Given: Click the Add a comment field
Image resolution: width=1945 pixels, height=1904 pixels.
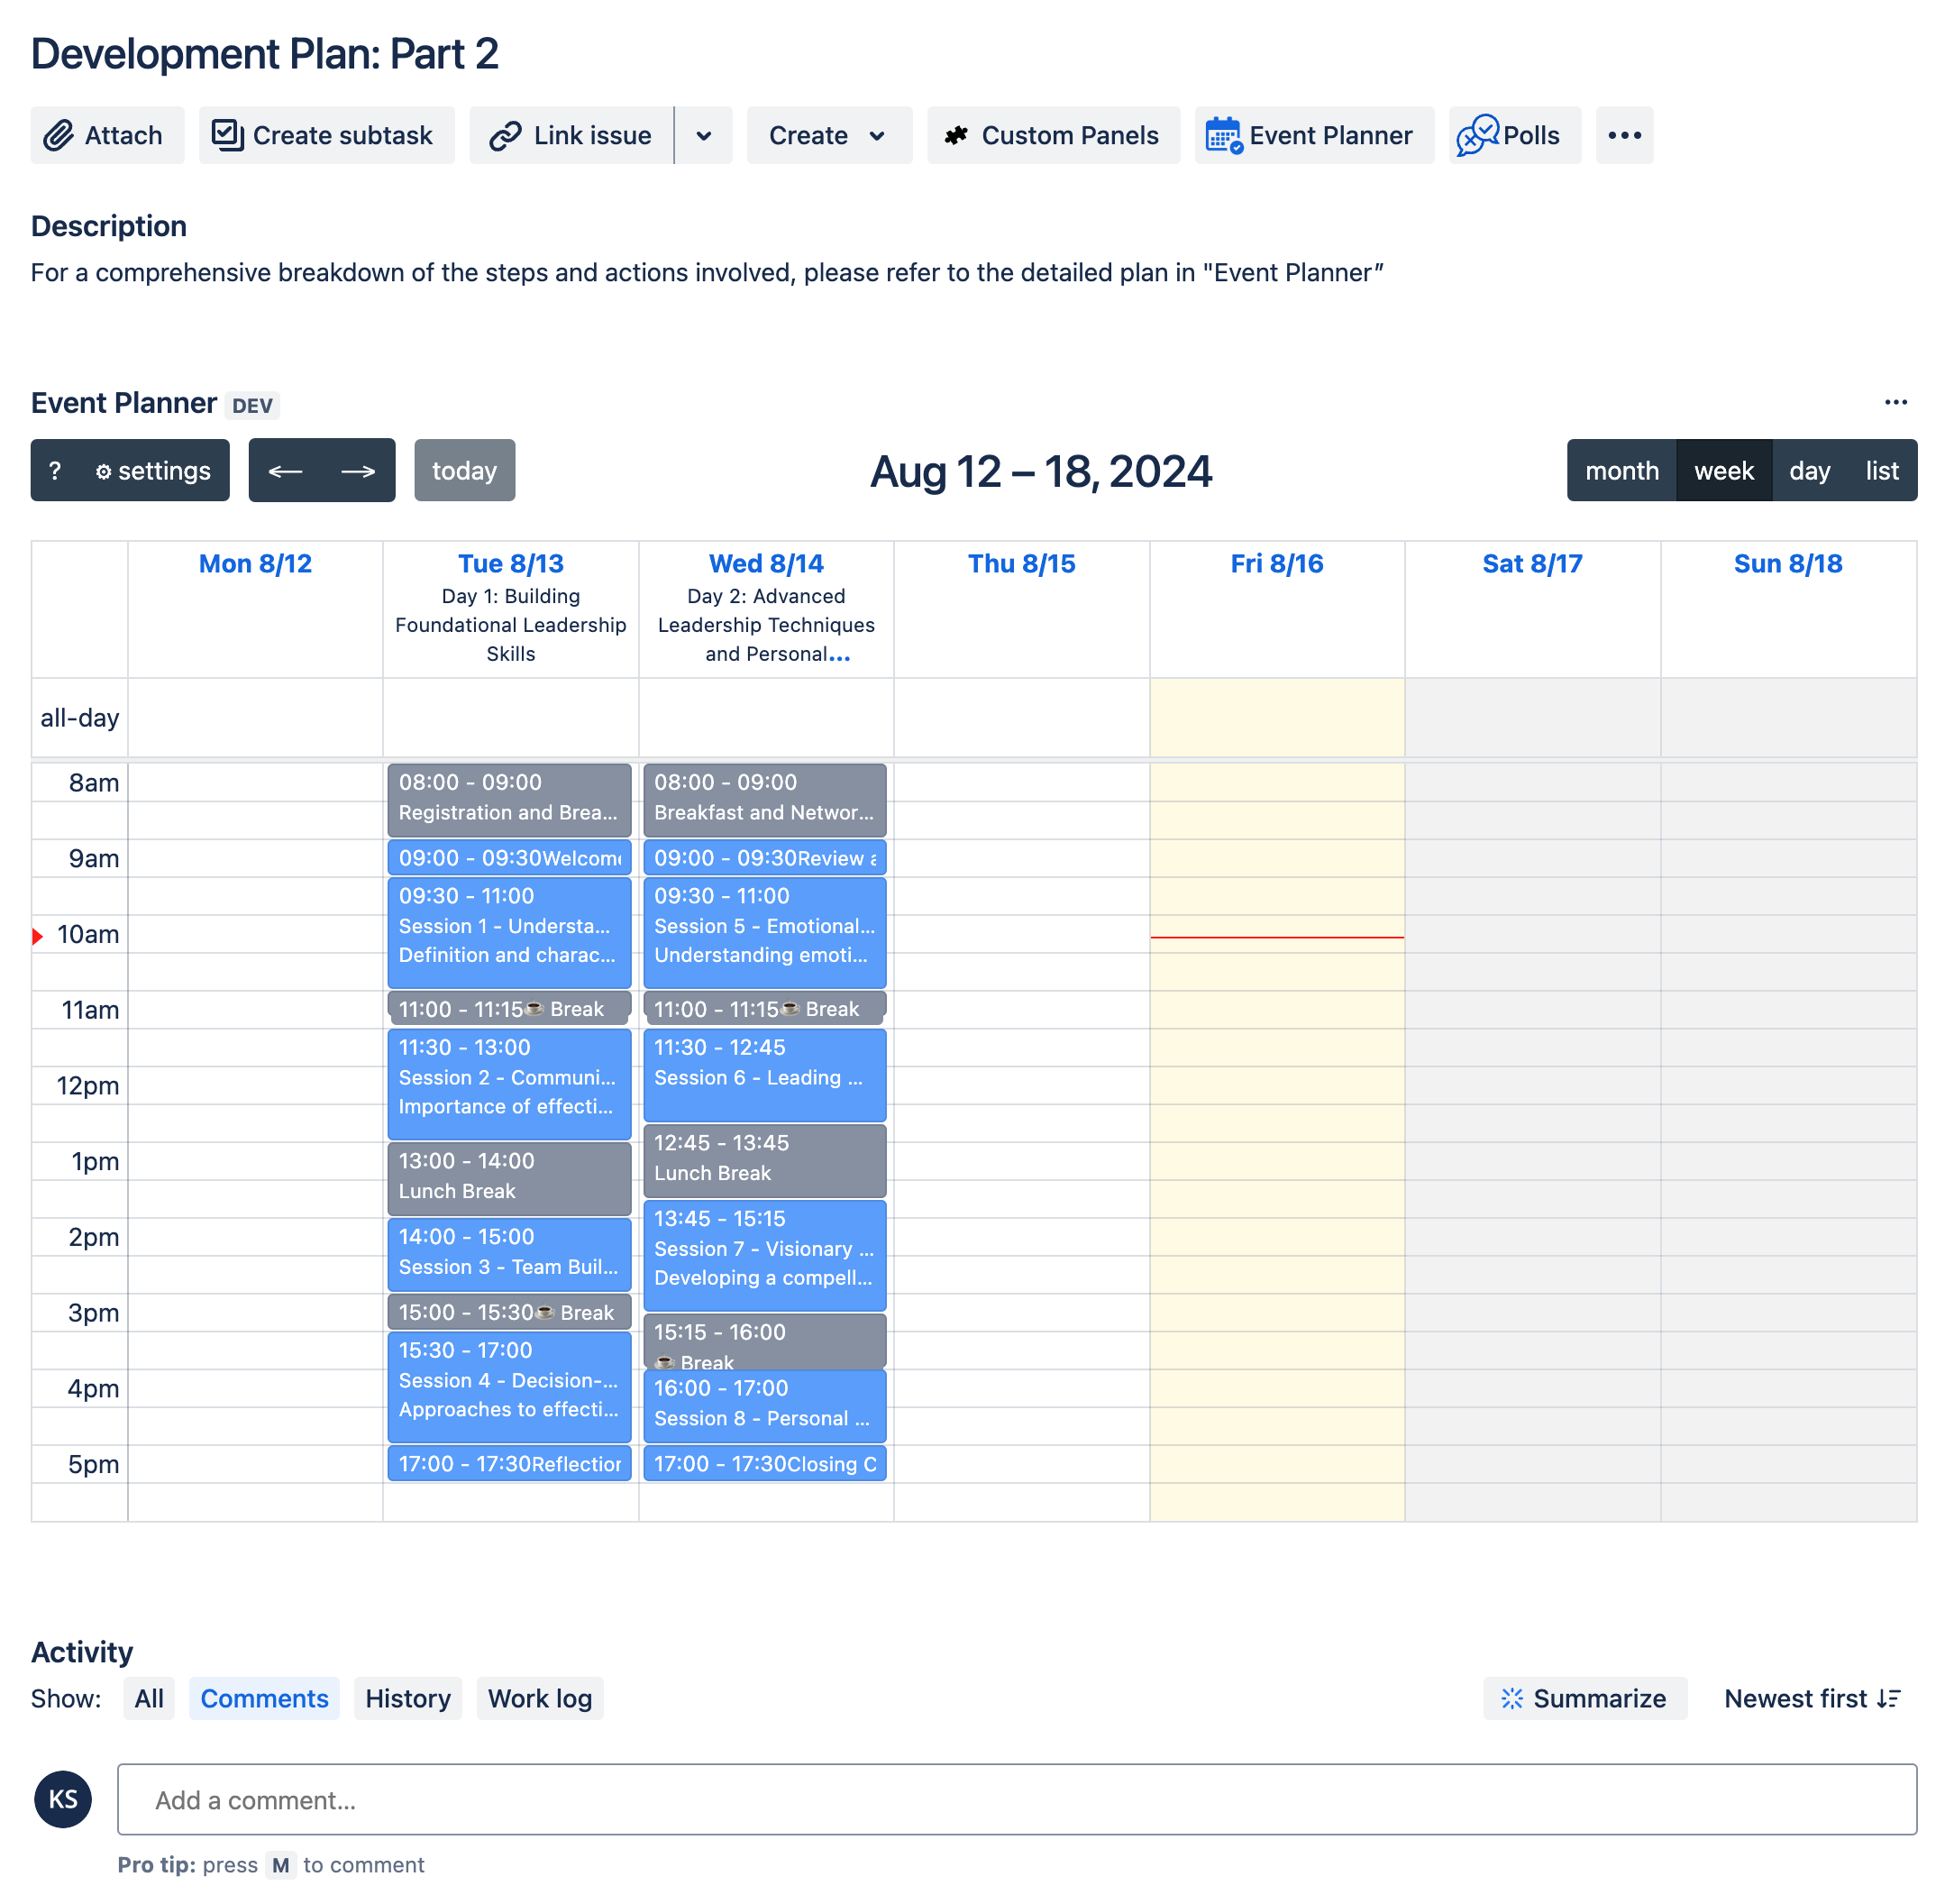Looking at the screenshot, I should coord(1016,1799).
